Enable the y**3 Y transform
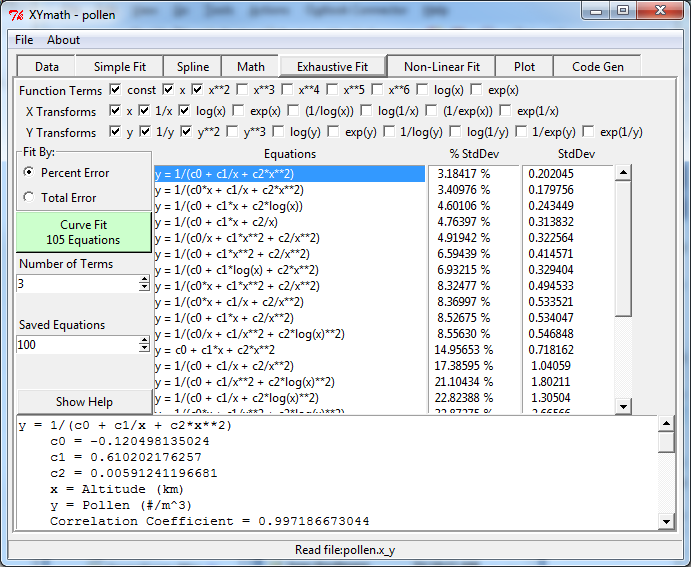 233,132
